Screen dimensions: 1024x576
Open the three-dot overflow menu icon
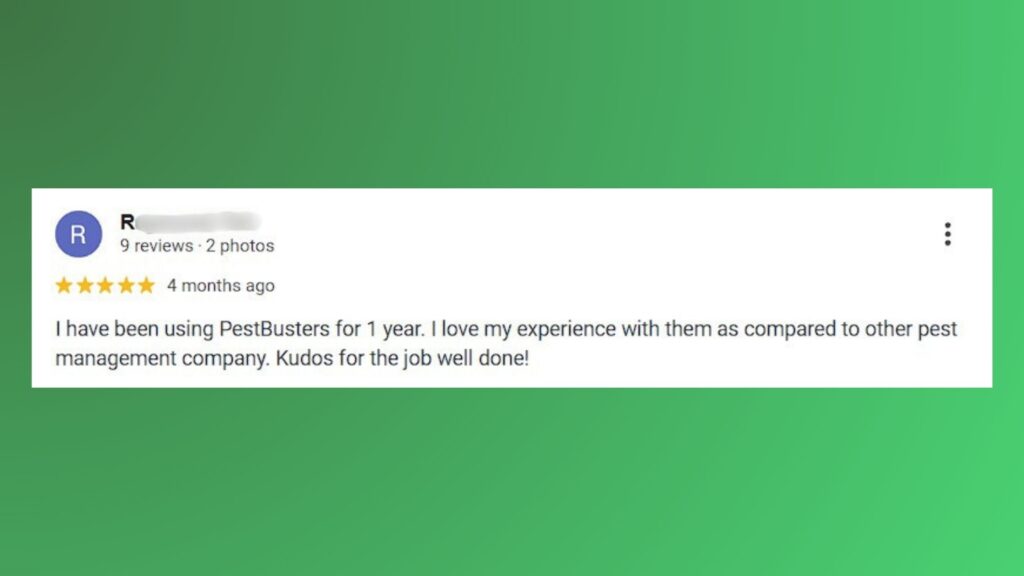point(947,232)
